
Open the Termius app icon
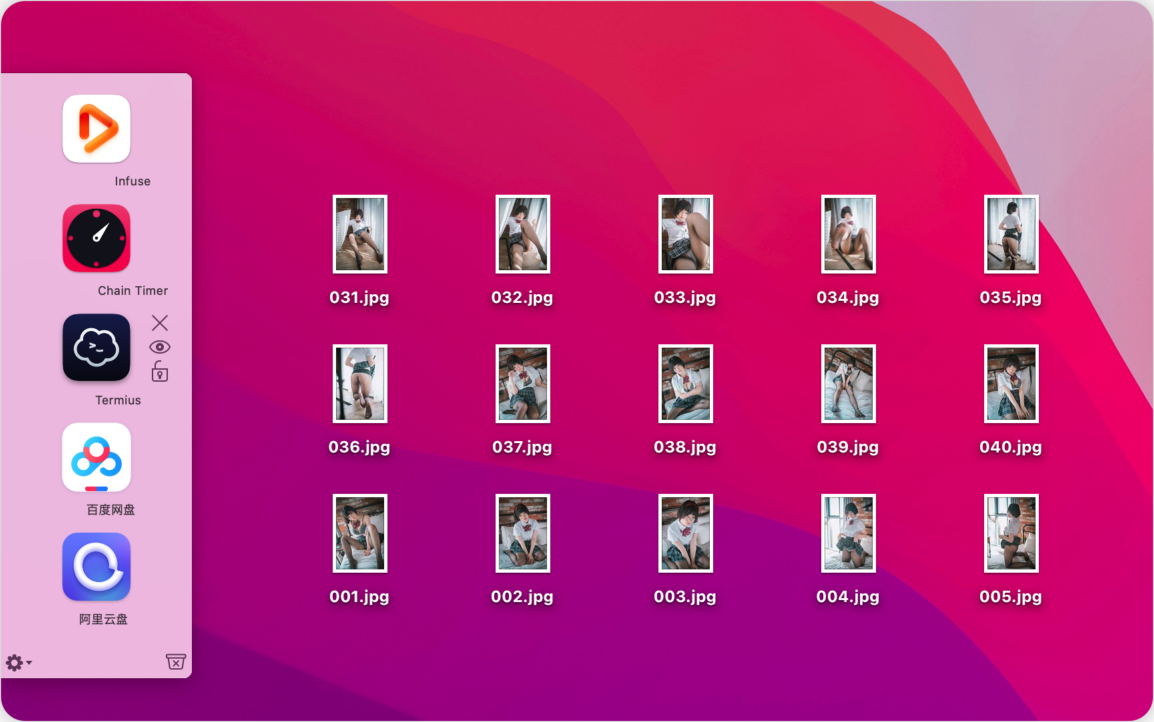tap(96, 348)
